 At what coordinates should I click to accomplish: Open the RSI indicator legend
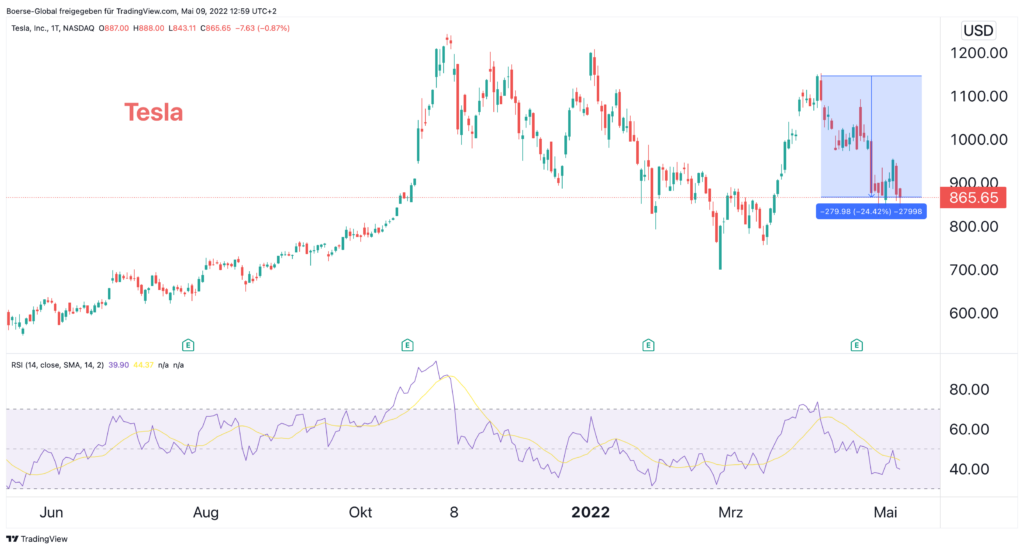[x=57, y=365]
